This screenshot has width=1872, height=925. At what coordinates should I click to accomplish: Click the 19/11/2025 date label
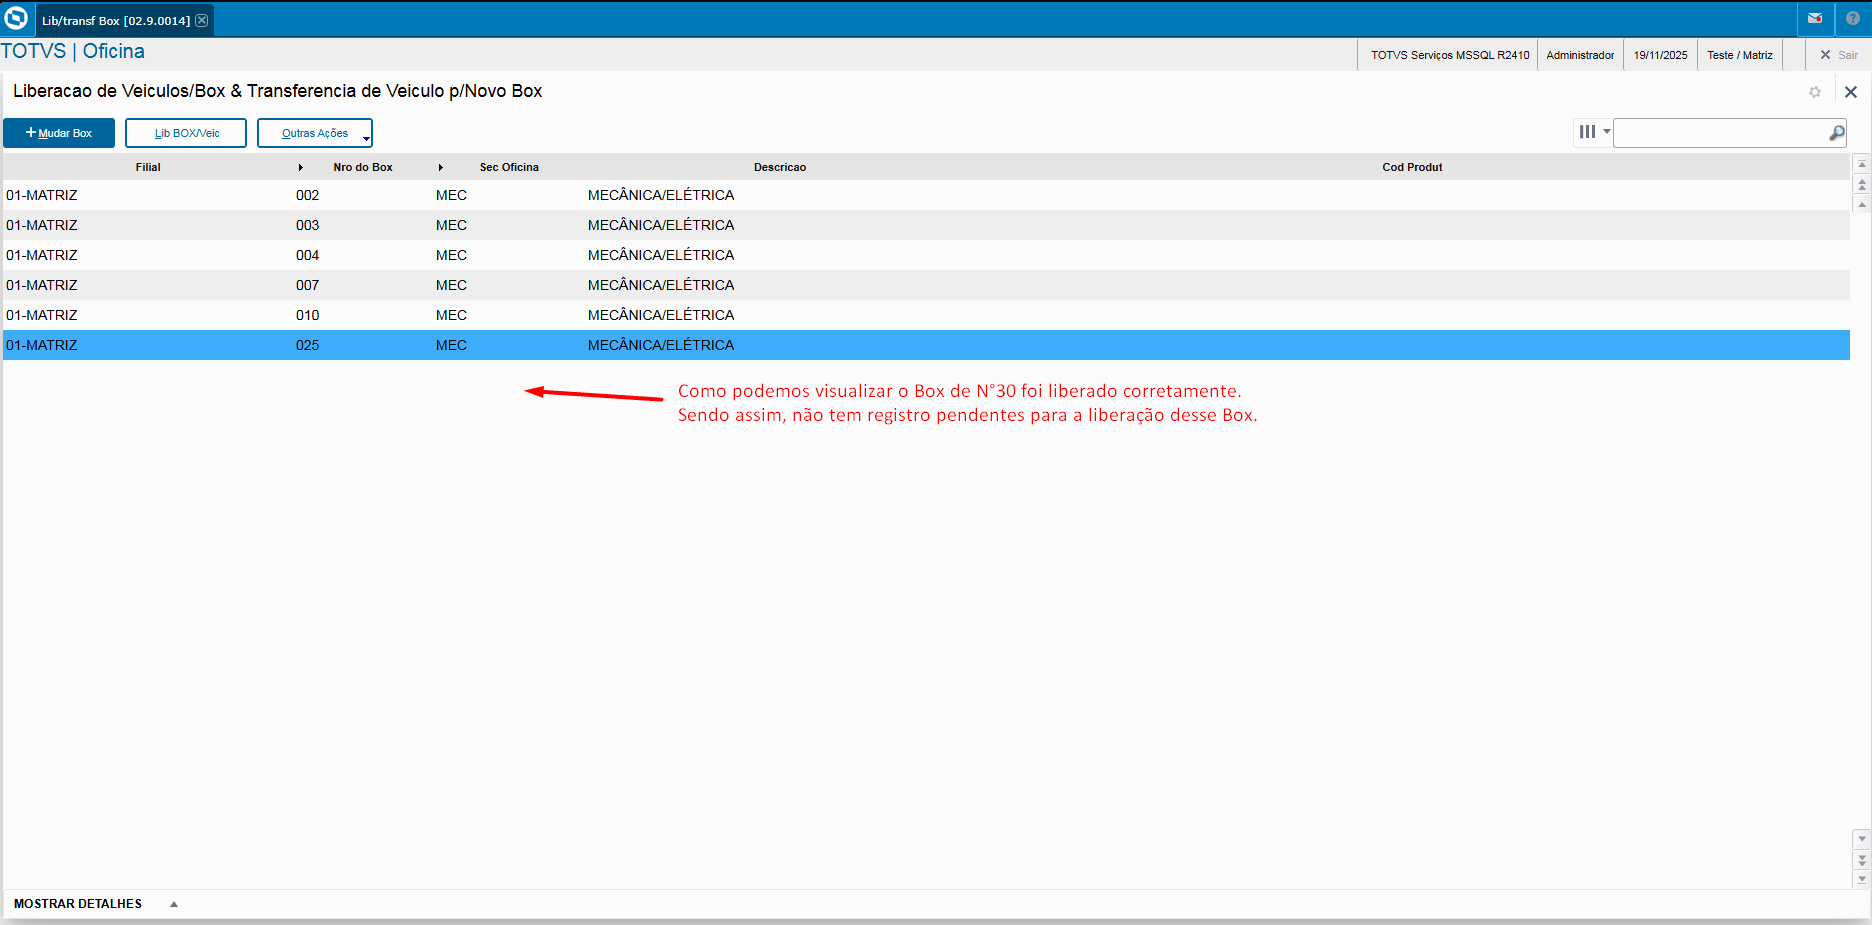[1660, 55]
